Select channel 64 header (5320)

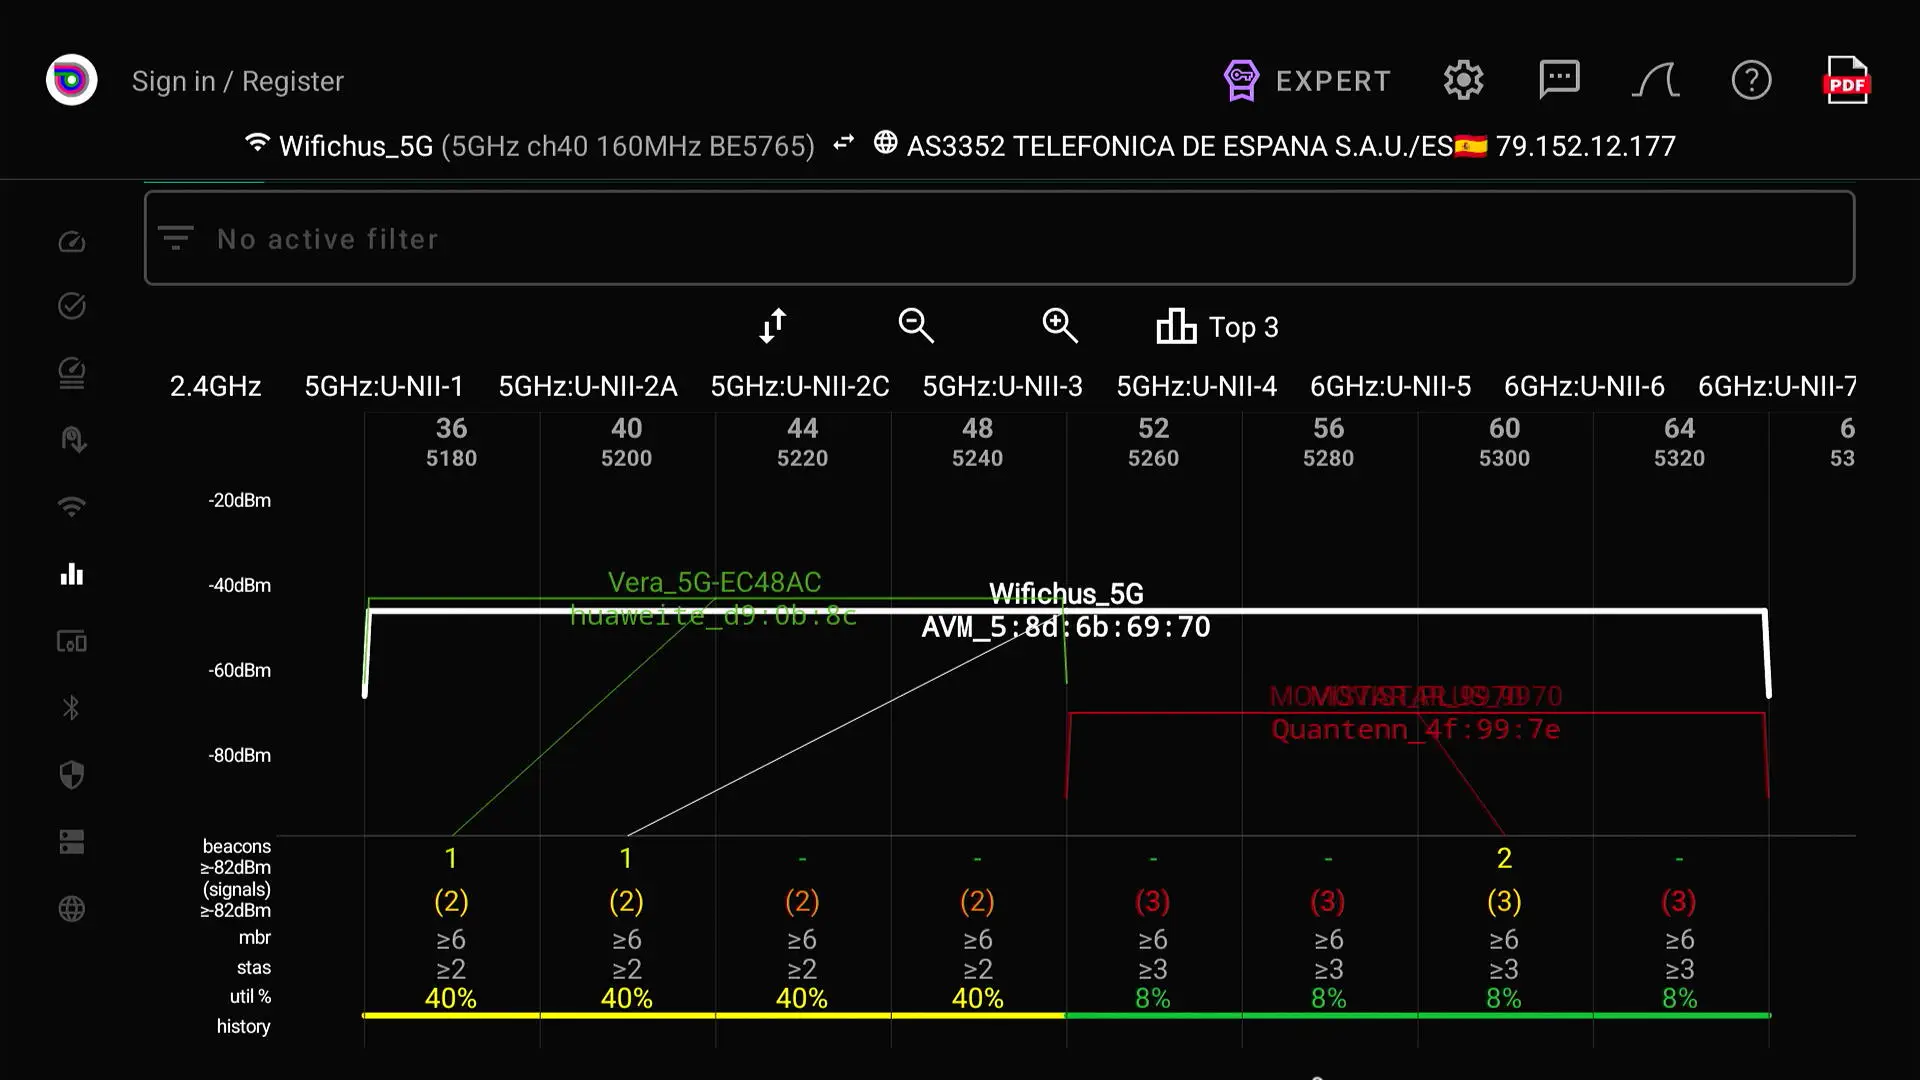(1679, 442)
